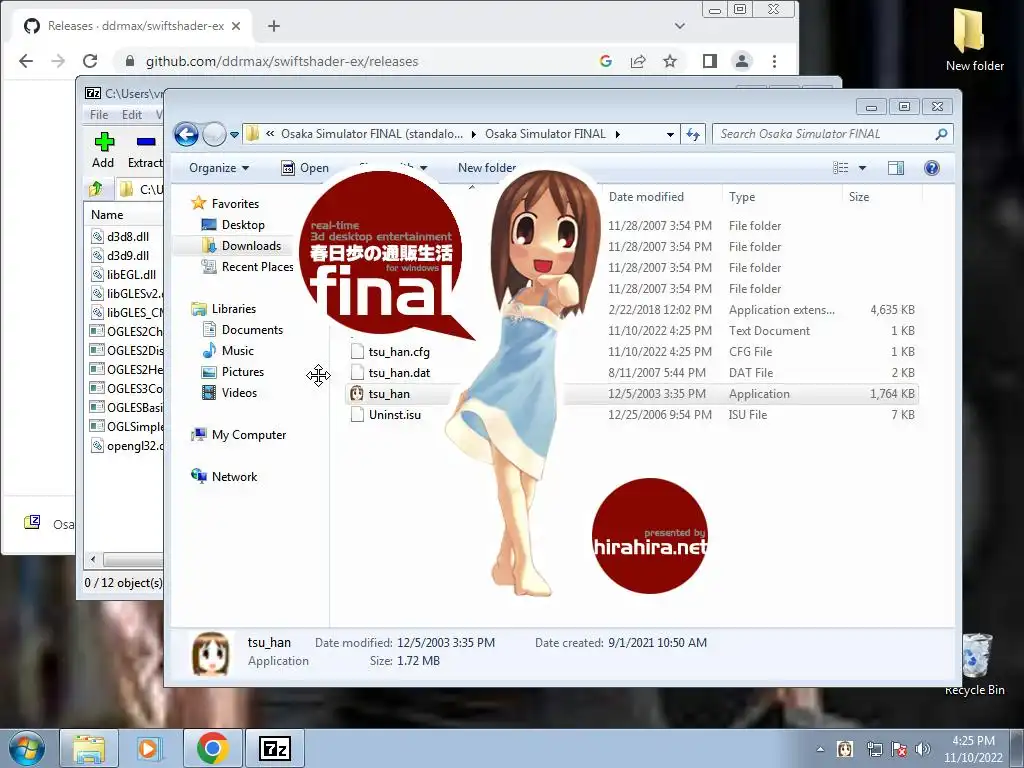The image size is (1024, 768).
Task: Toggle Chrome side panel icon
Action: (x=710, y=61)
